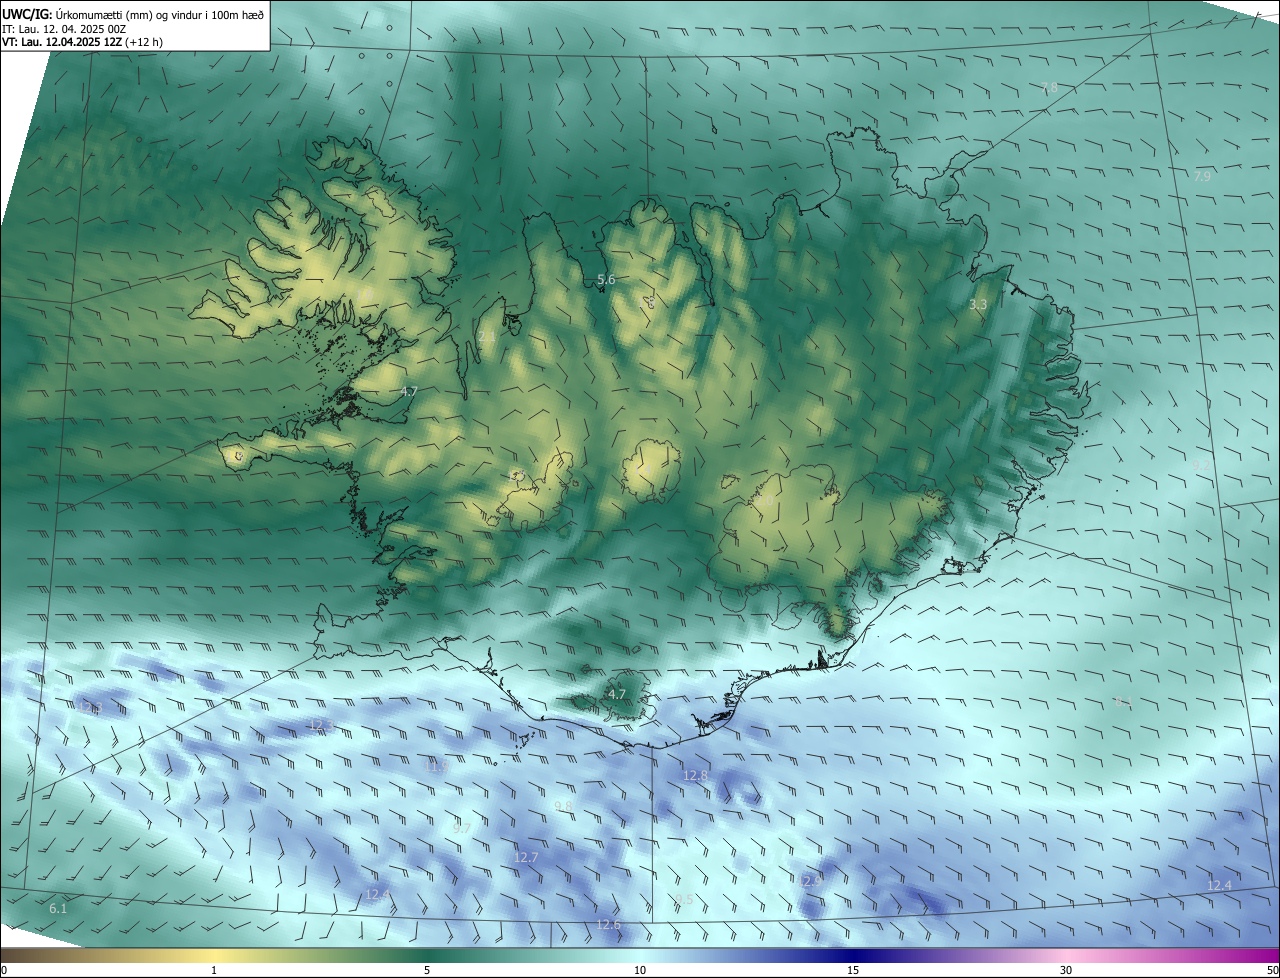Click the 8.1 value southeast of Iceland
Image resolution: width=1280 pixels, height=978 pixels.
(1123, 702)
